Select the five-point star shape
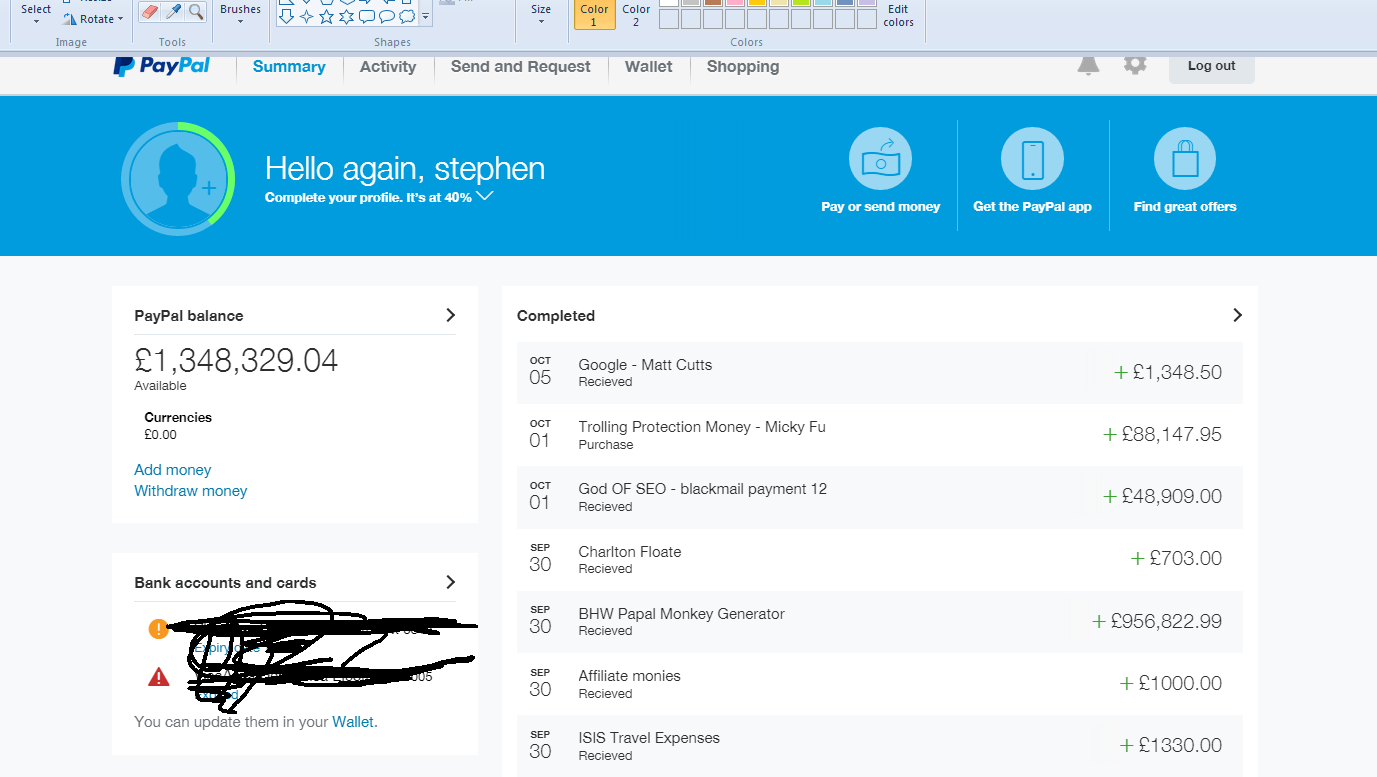Screen dimensions: 1377x777 (x=326, y=16)
